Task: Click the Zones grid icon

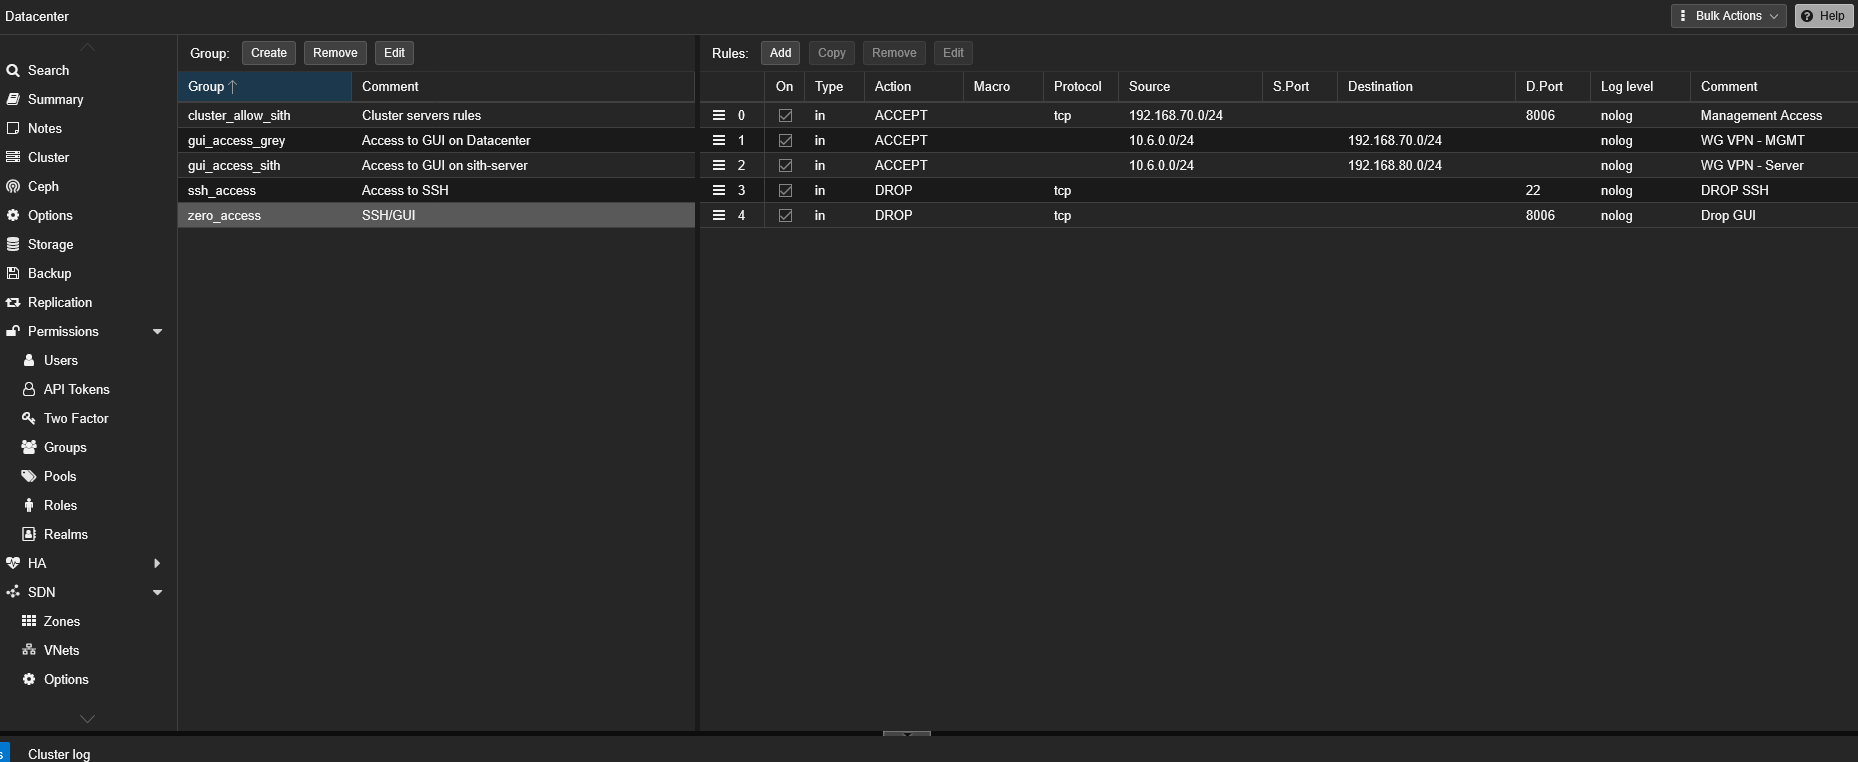Action: [x=29, y=622]
